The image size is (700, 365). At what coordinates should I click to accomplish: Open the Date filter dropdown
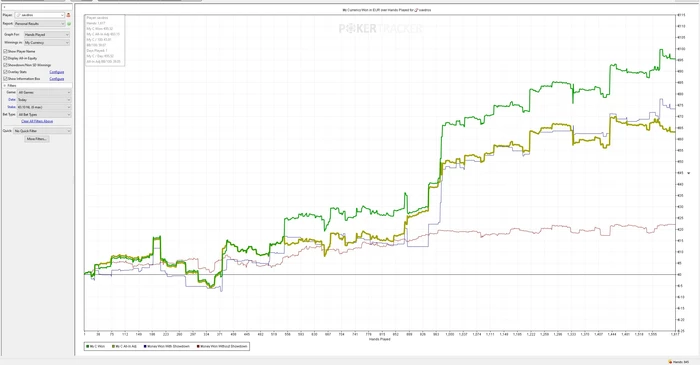(44, 100)
